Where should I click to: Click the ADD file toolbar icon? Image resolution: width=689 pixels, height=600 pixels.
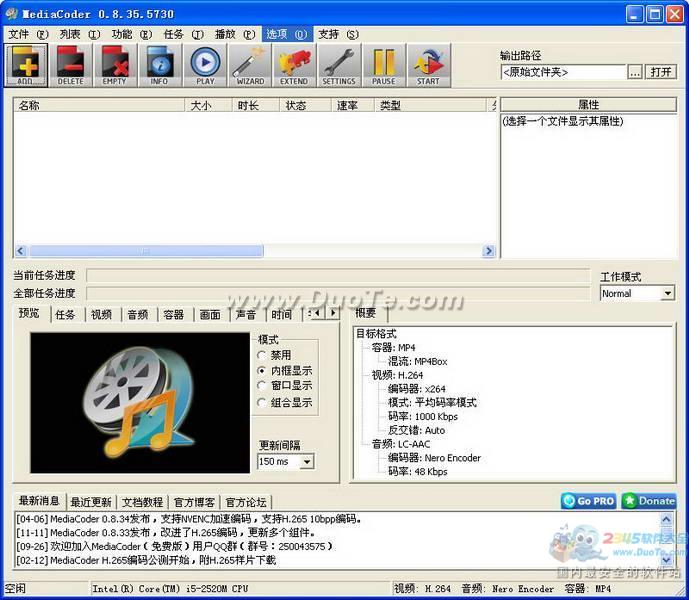(26, 65)
